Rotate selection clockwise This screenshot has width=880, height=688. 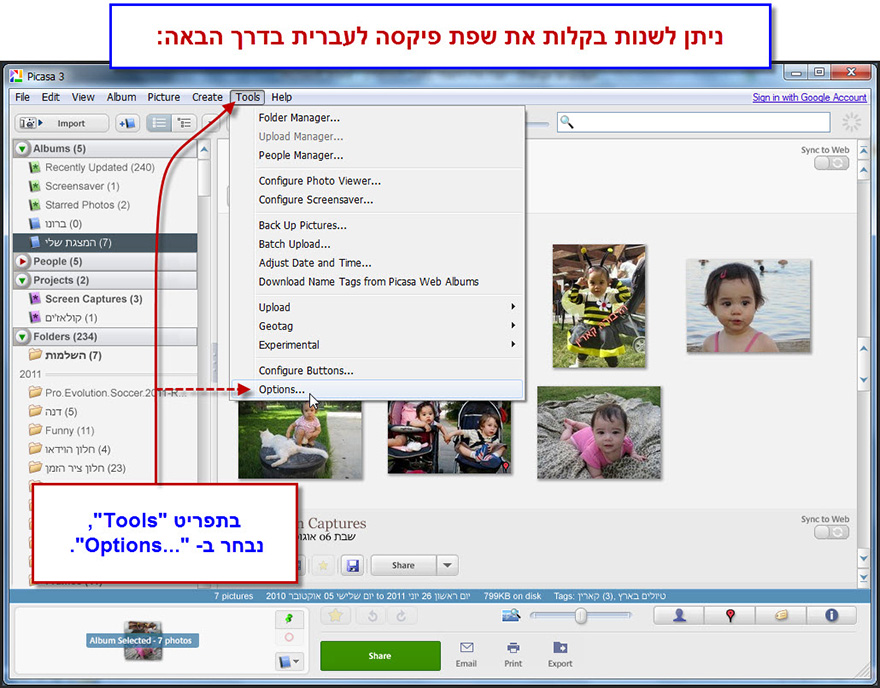click(x=401, y=616)
